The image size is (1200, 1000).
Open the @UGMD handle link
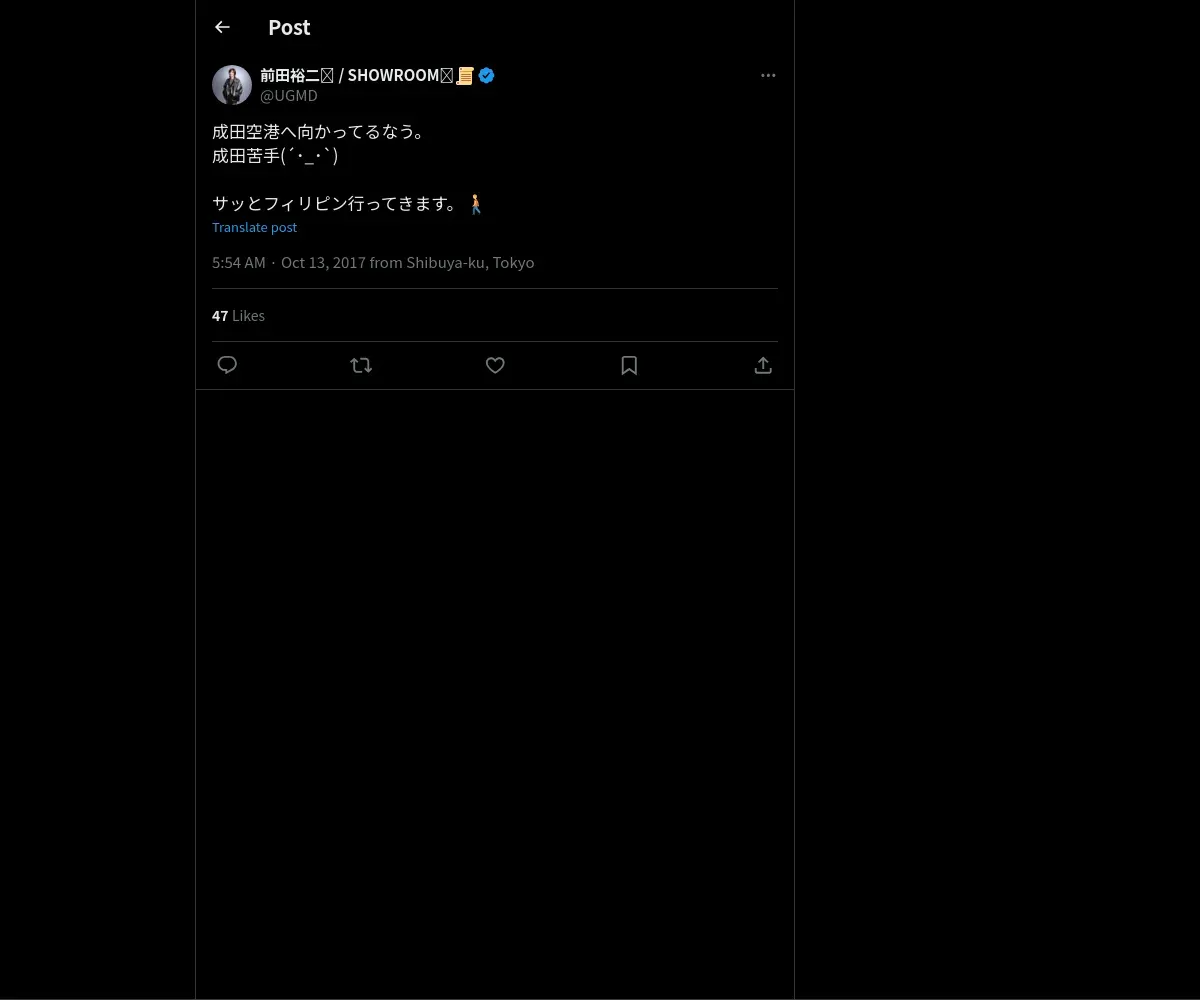[289, 95]
